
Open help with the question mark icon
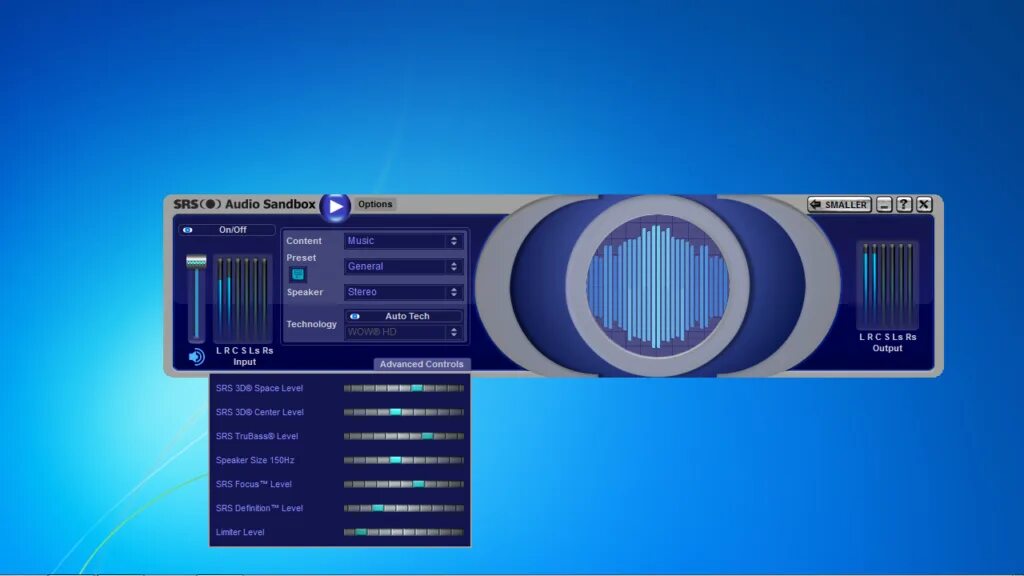pos(904,204)
